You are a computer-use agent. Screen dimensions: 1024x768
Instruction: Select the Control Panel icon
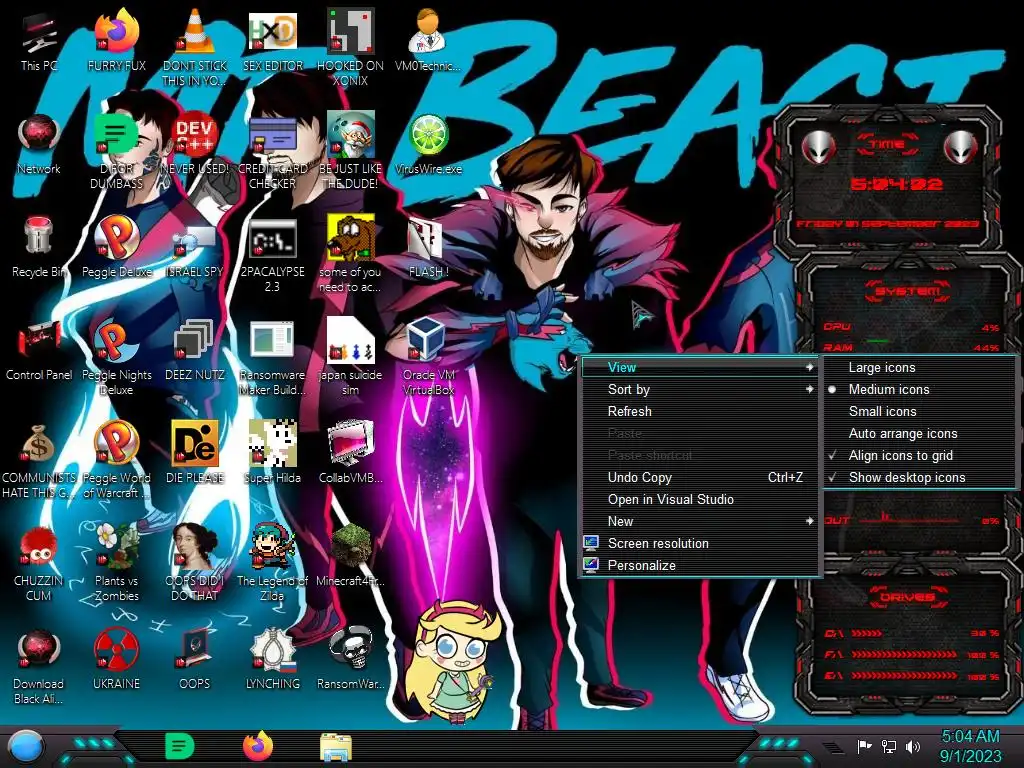(x=39, y=352)
